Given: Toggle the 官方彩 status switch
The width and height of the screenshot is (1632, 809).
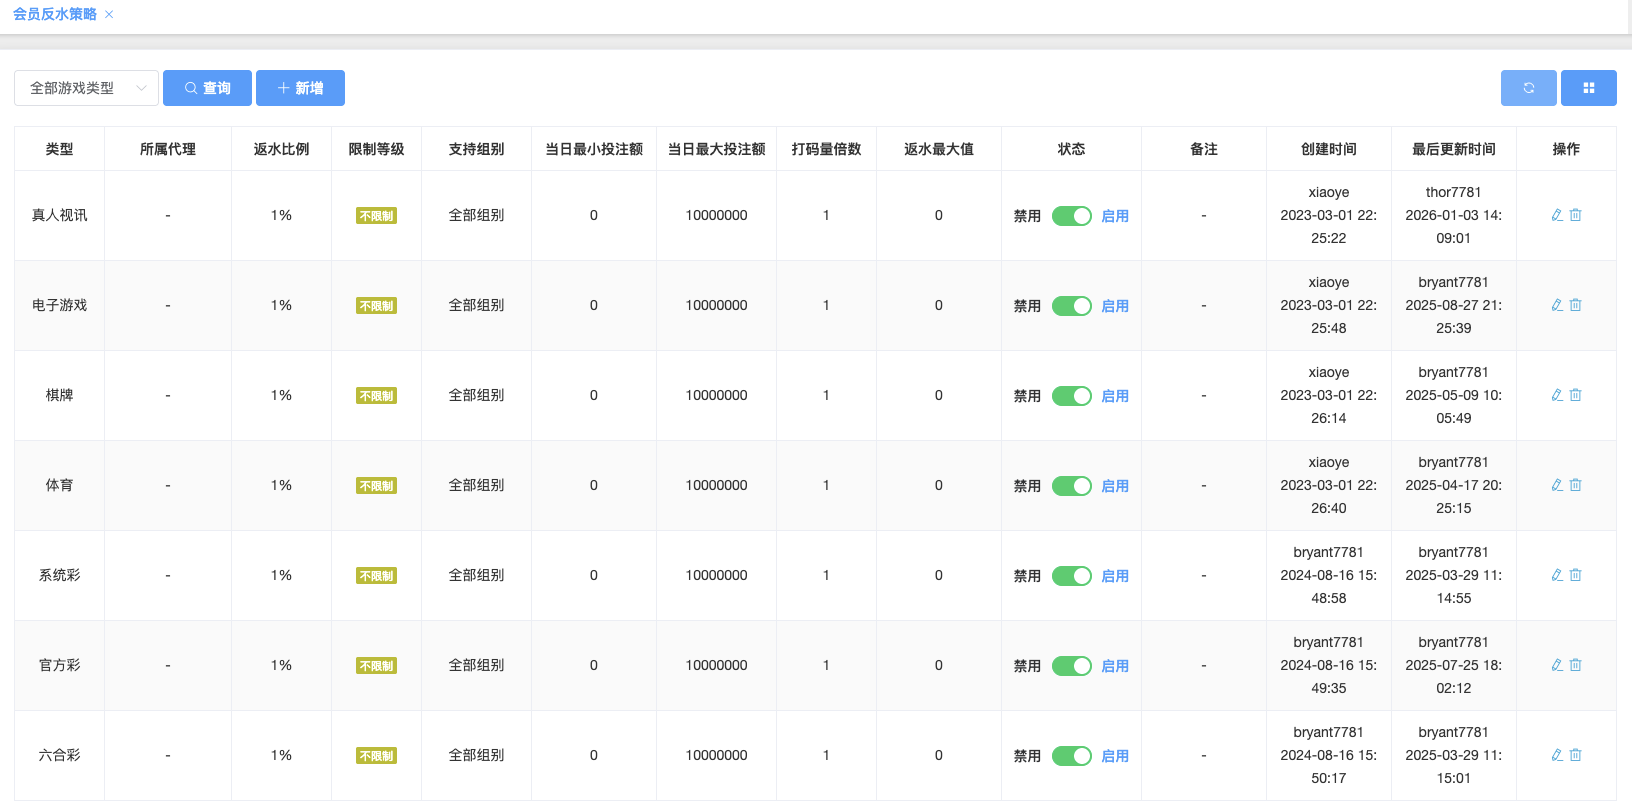Looking at the screenshot, I should (x=1071, y=666).
